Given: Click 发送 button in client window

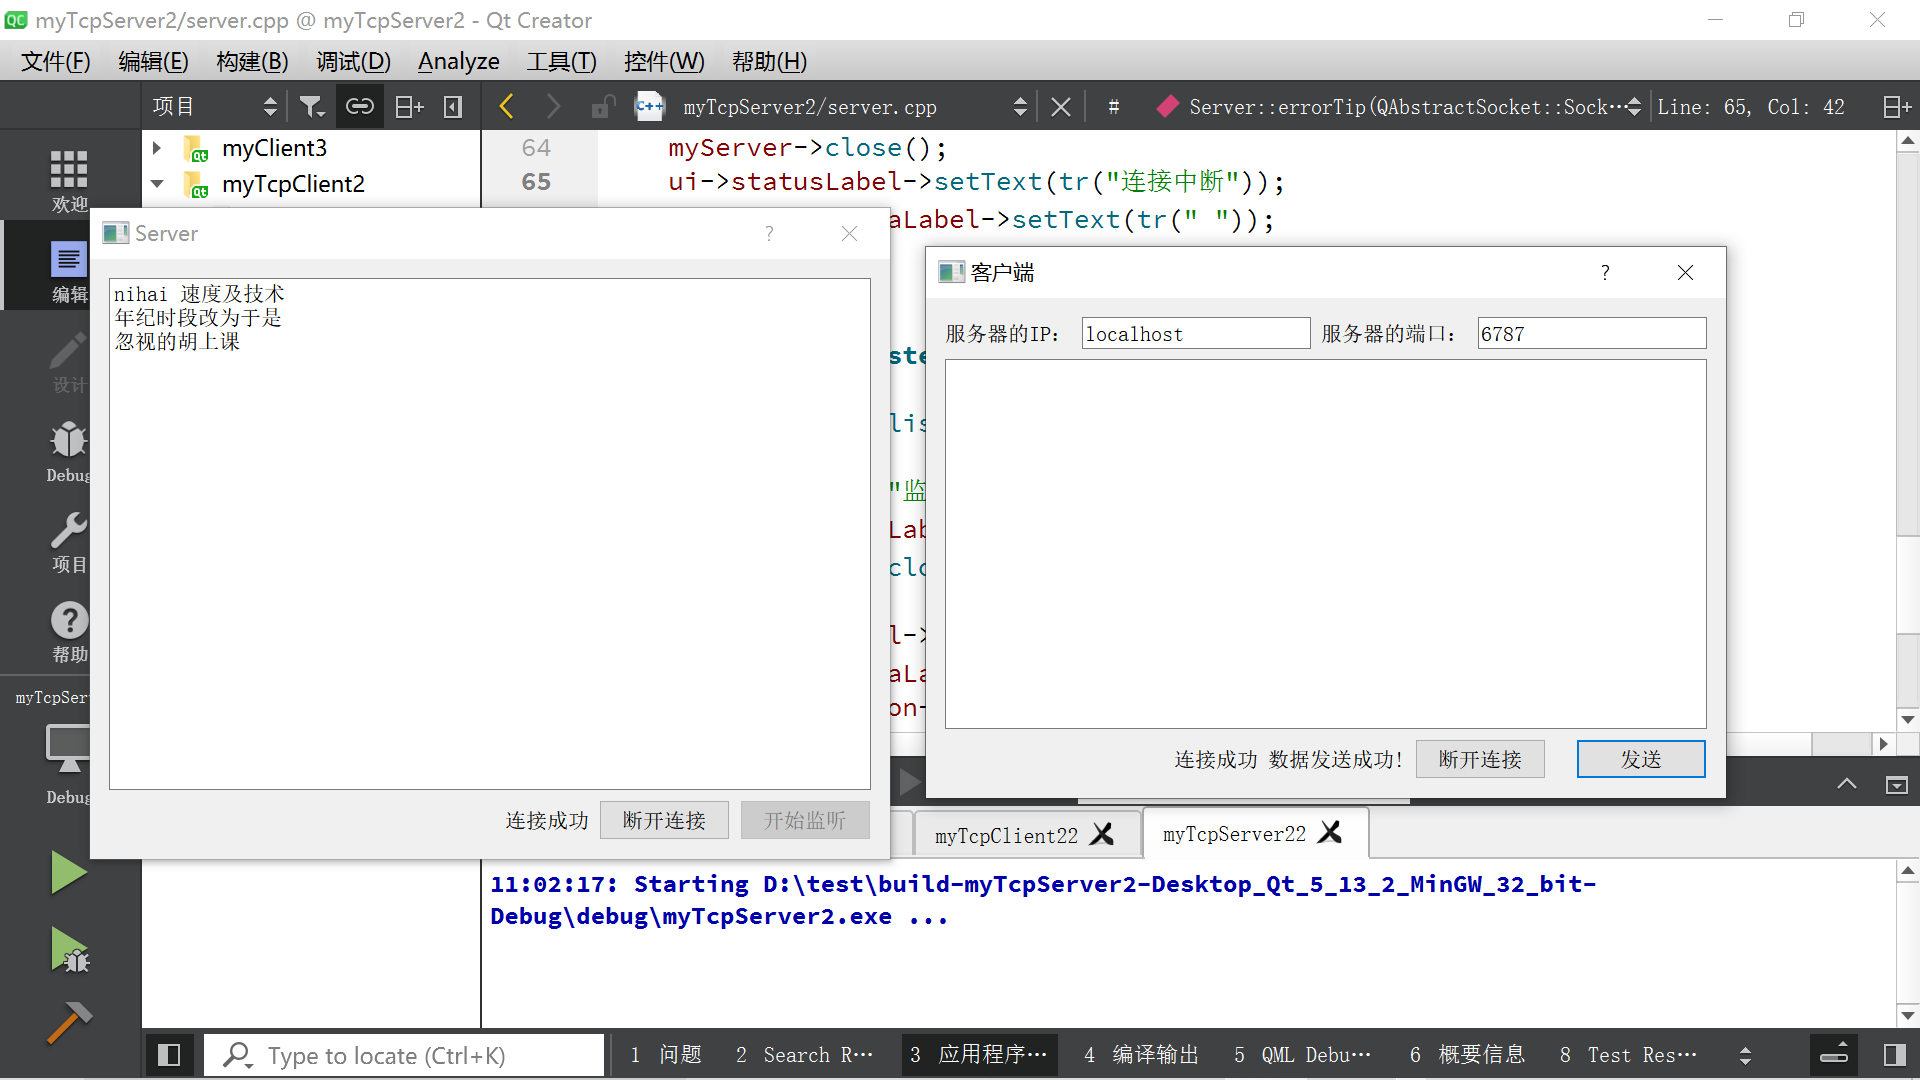Looking at the screenshot, I should point(1640,759).
